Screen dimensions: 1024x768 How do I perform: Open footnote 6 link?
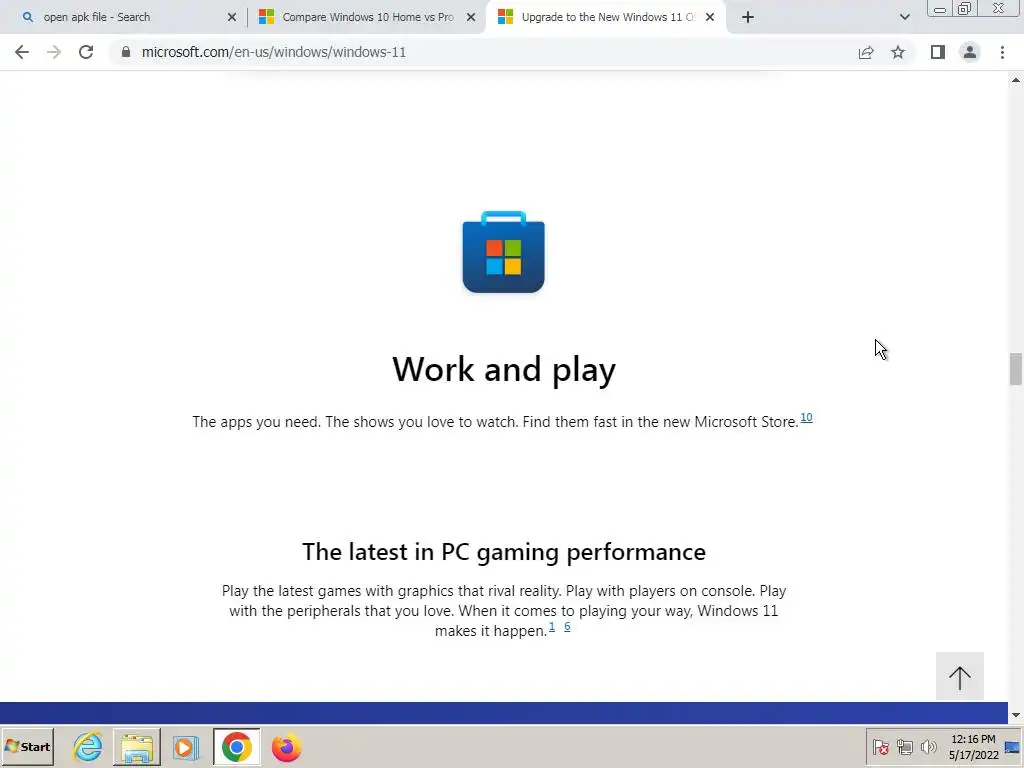tap(567, 626)
